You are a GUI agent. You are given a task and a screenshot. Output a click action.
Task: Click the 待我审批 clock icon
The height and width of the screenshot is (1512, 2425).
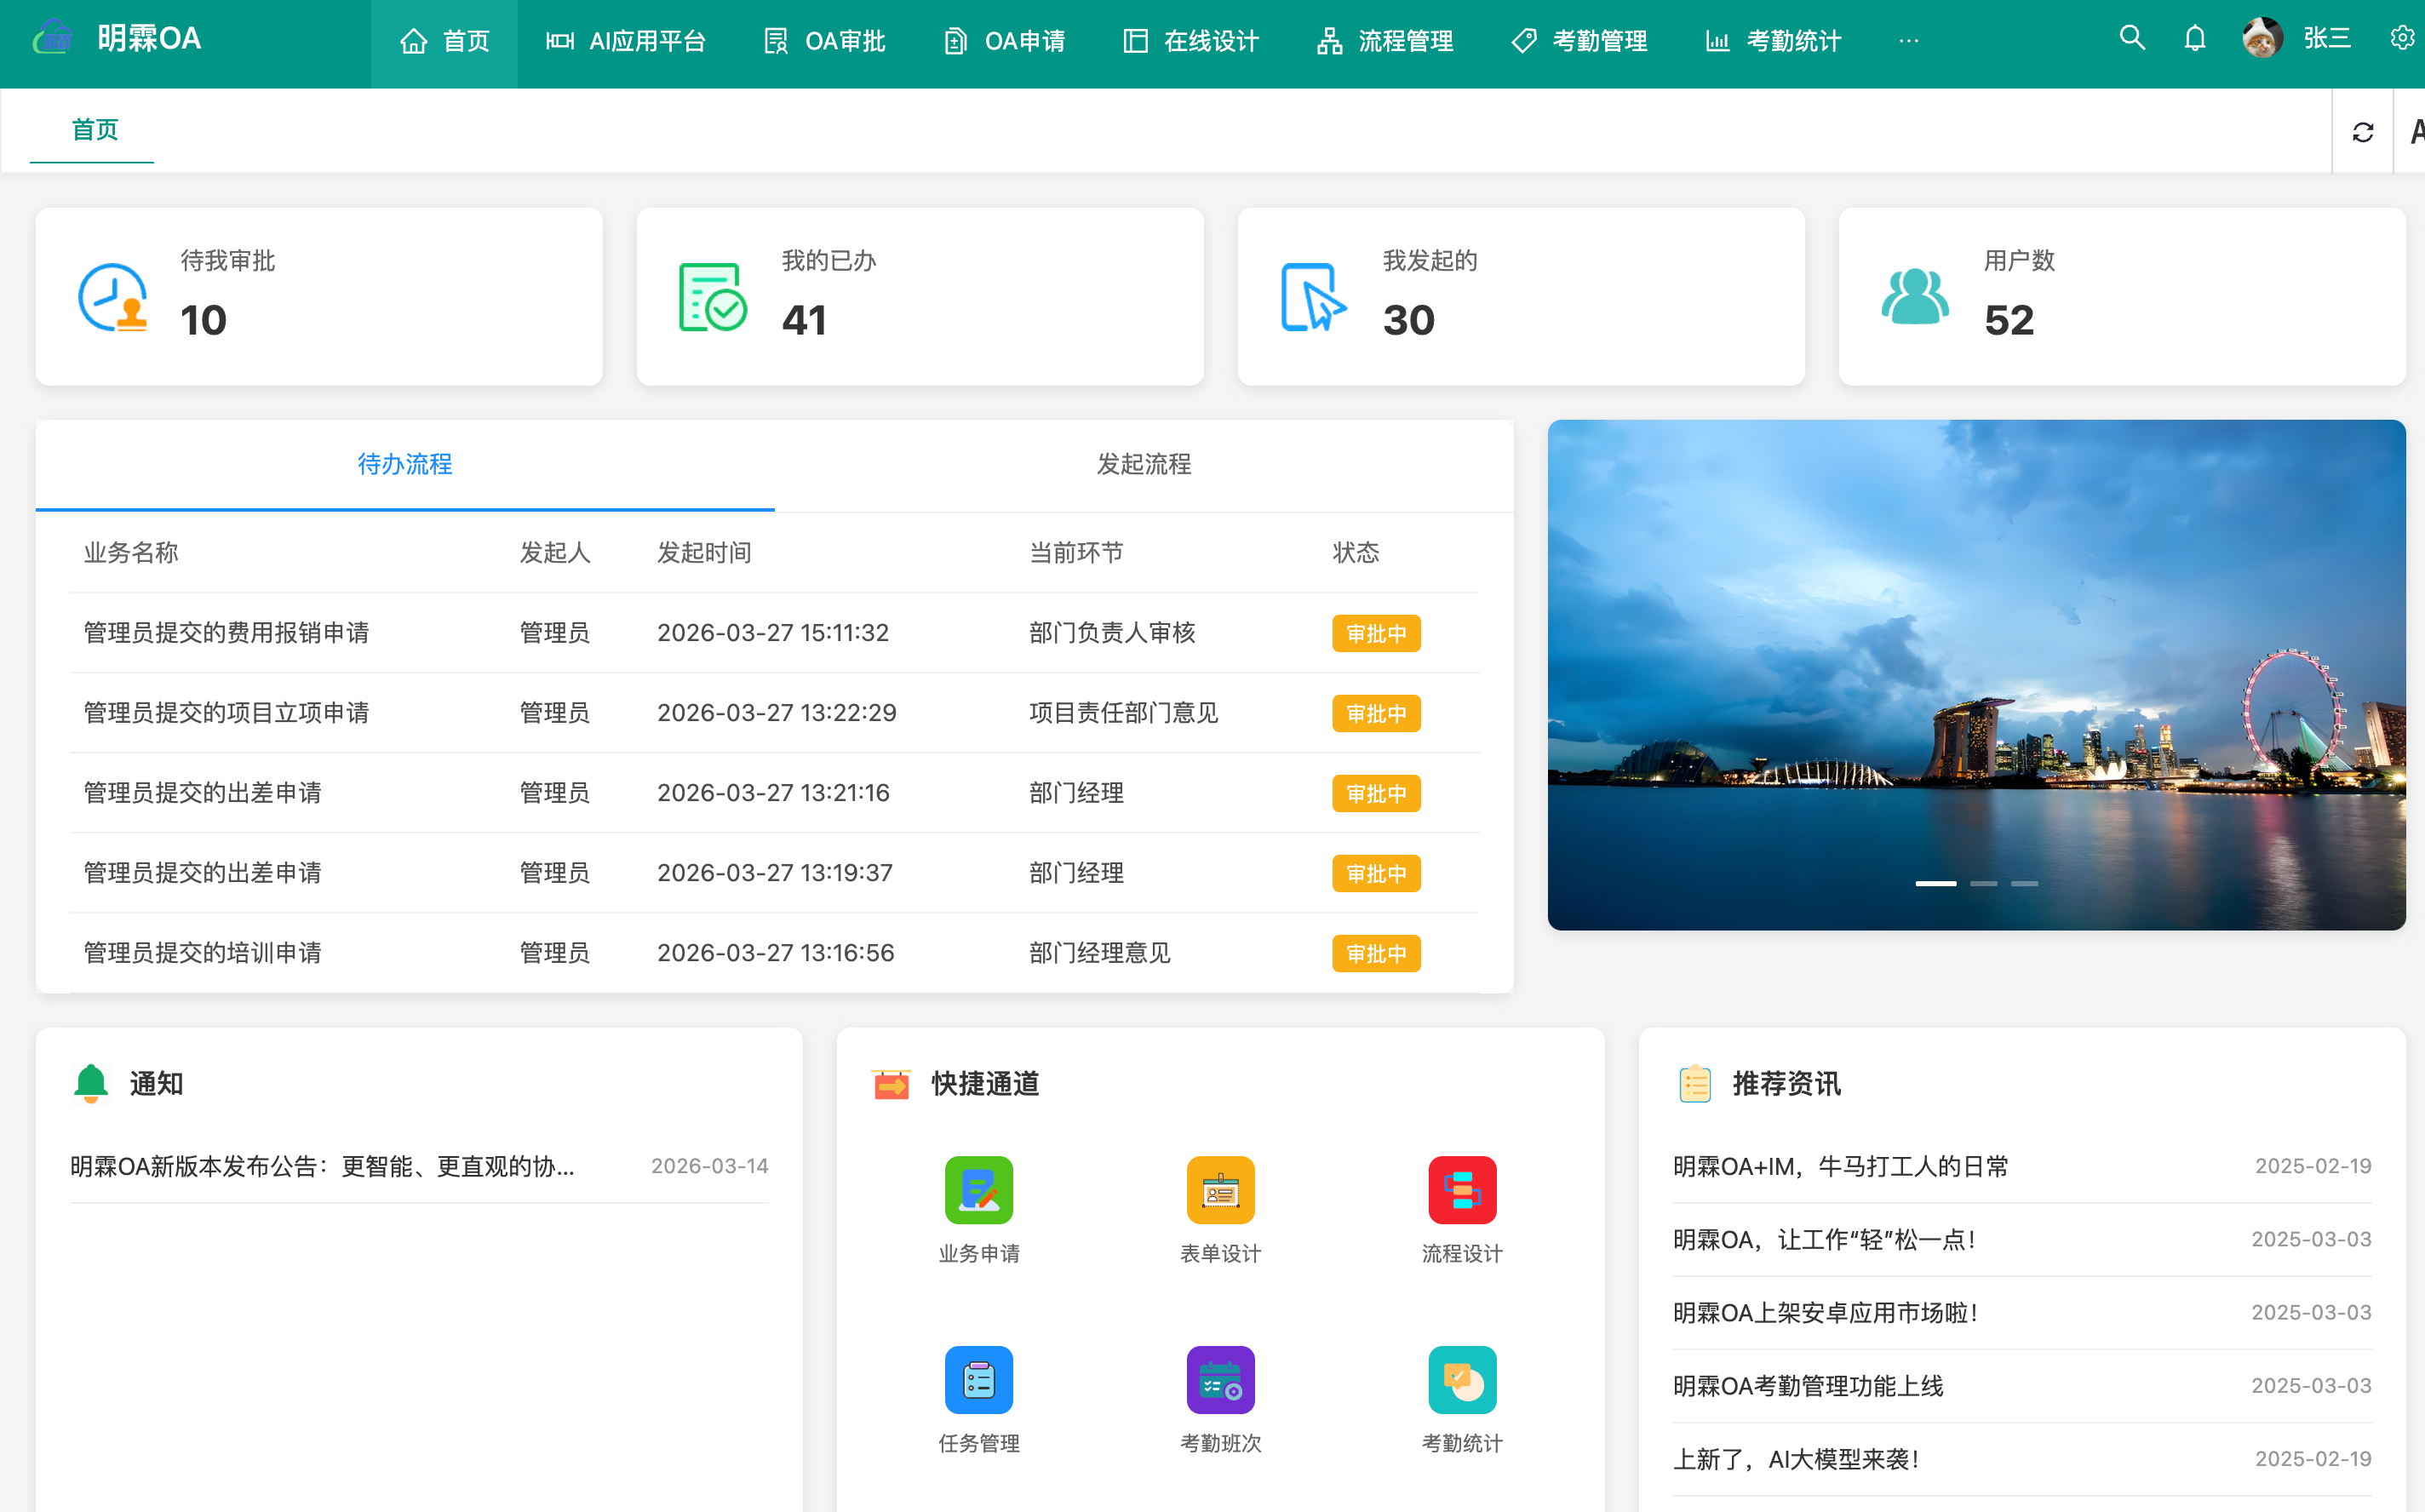pyautogui.click(x=113, y=297)
